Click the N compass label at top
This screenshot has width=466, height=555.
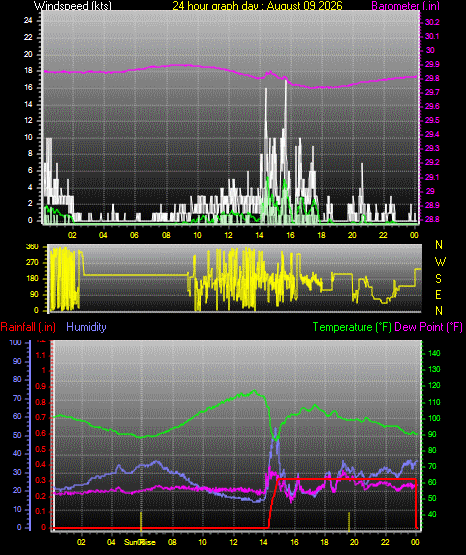439,245
